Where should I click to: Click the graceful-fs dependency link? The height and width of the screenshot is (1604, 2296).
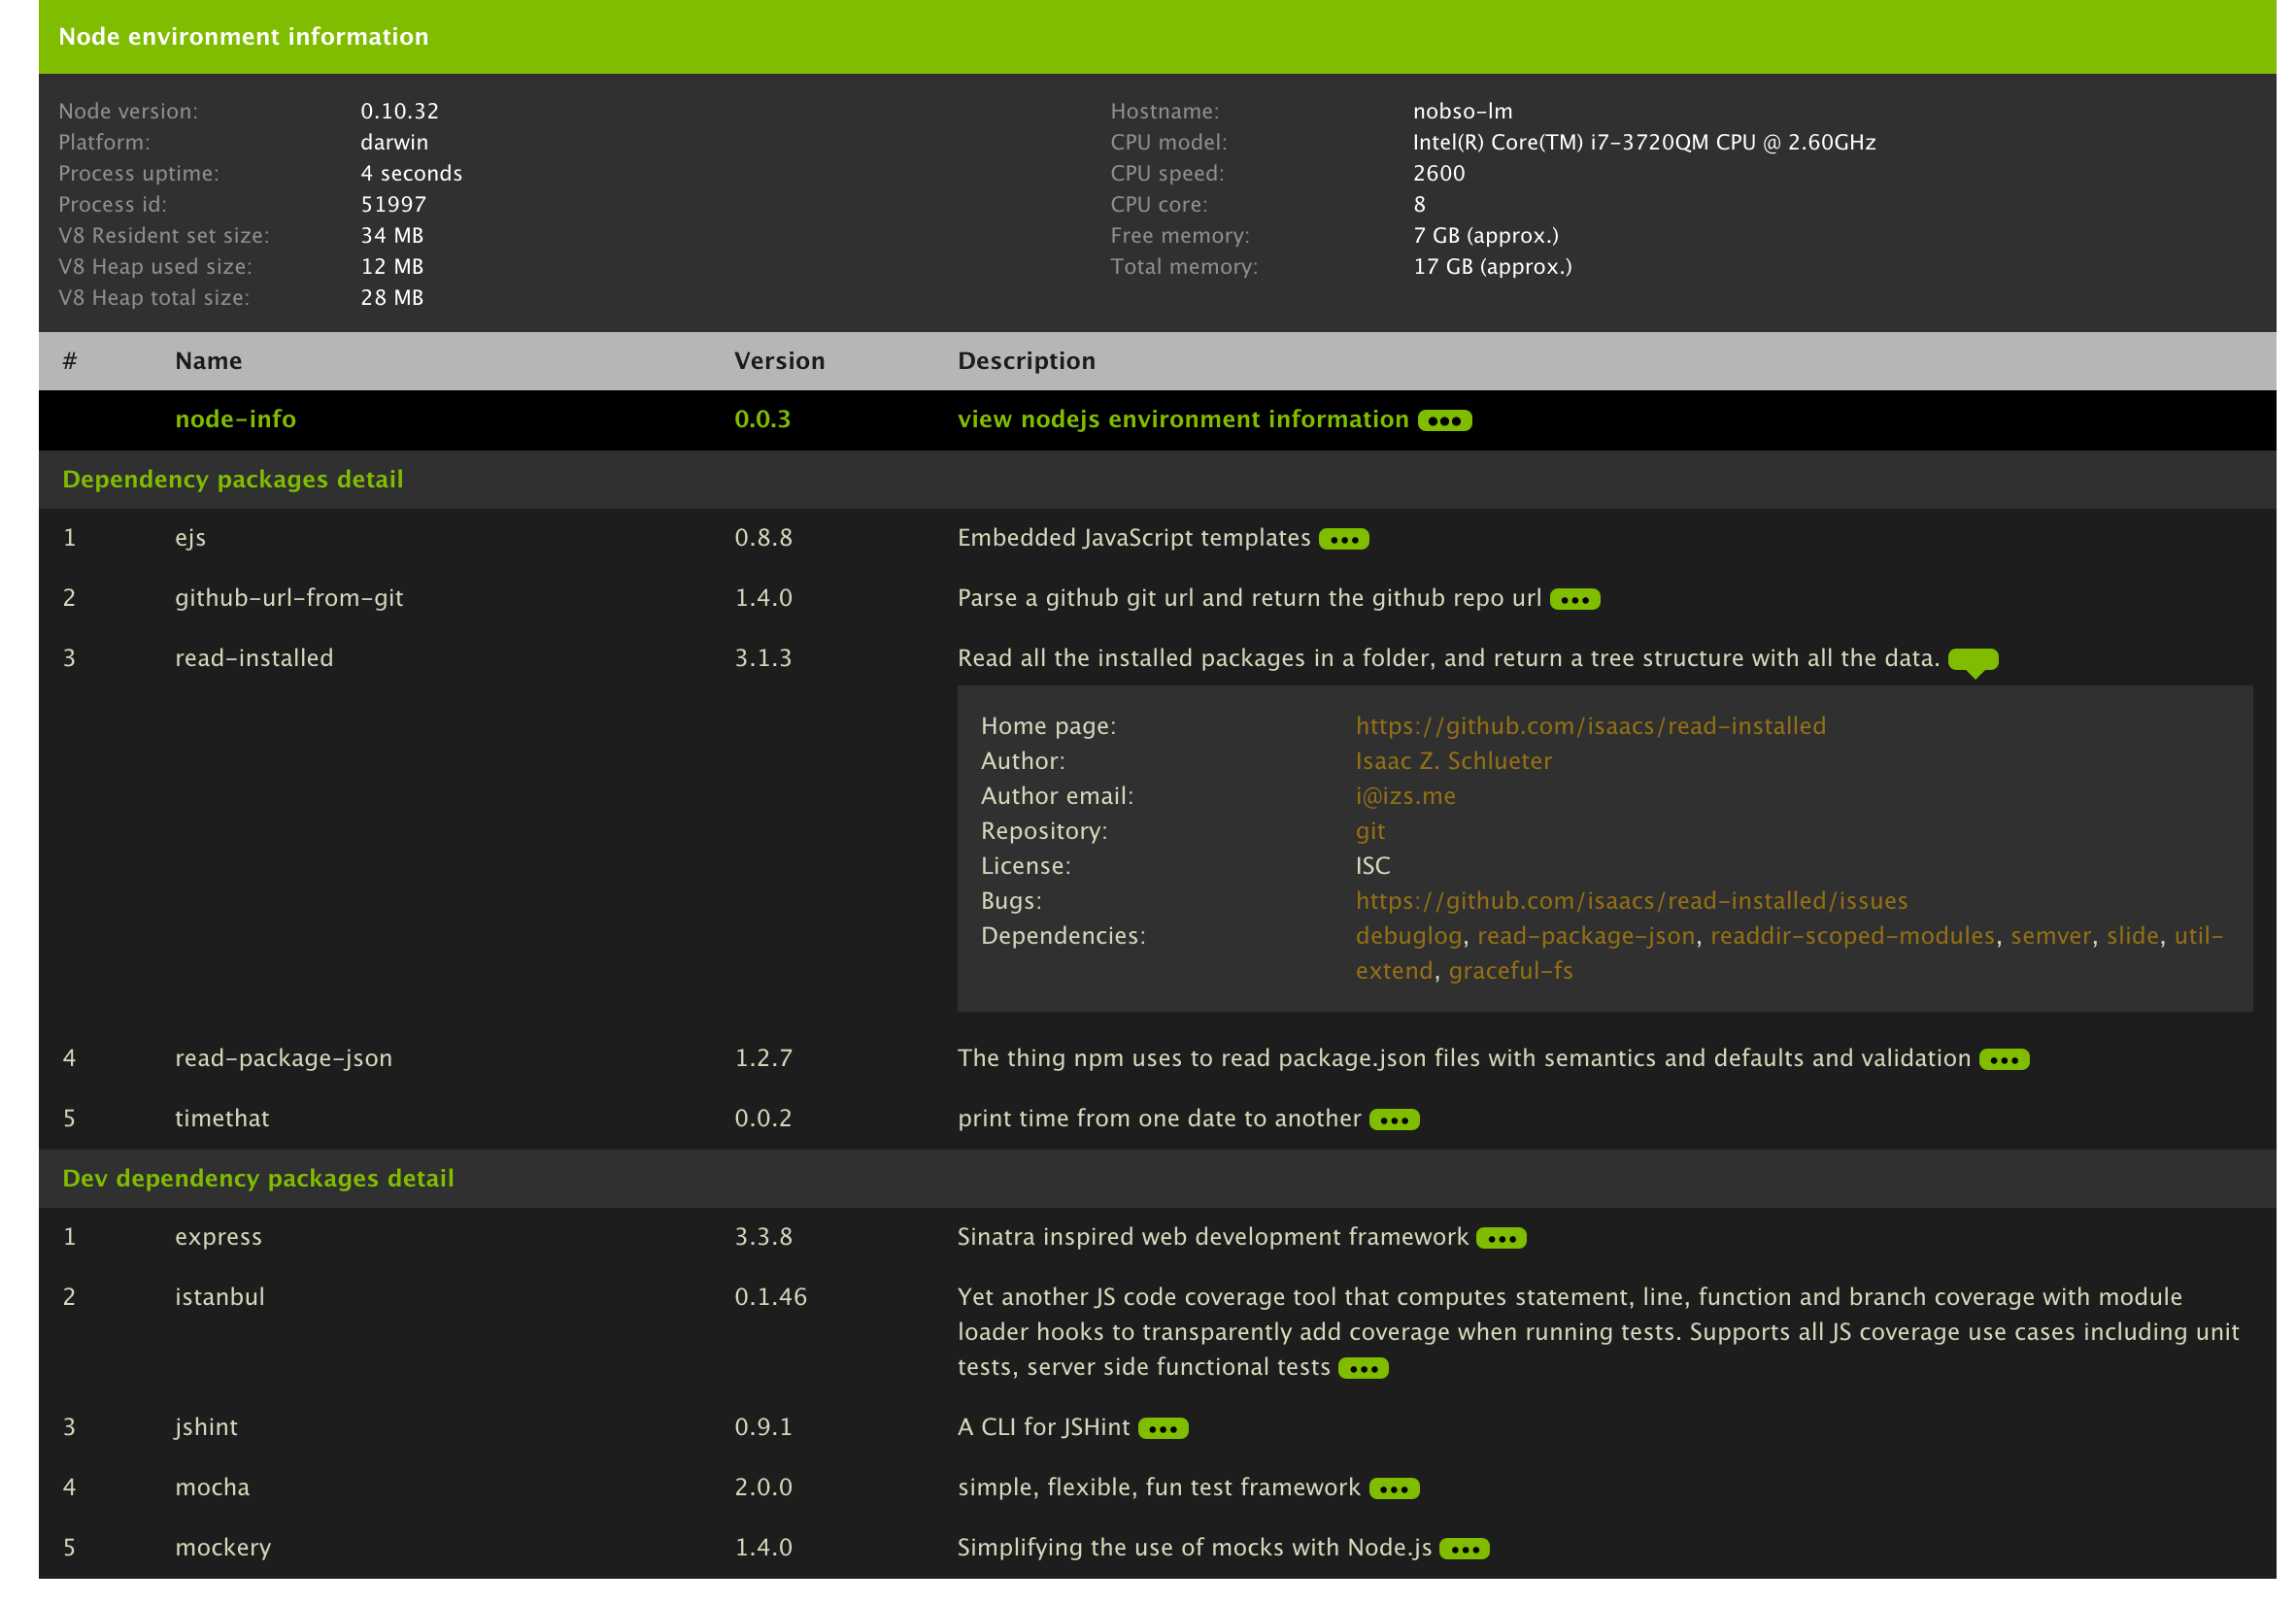[1509, 971]
